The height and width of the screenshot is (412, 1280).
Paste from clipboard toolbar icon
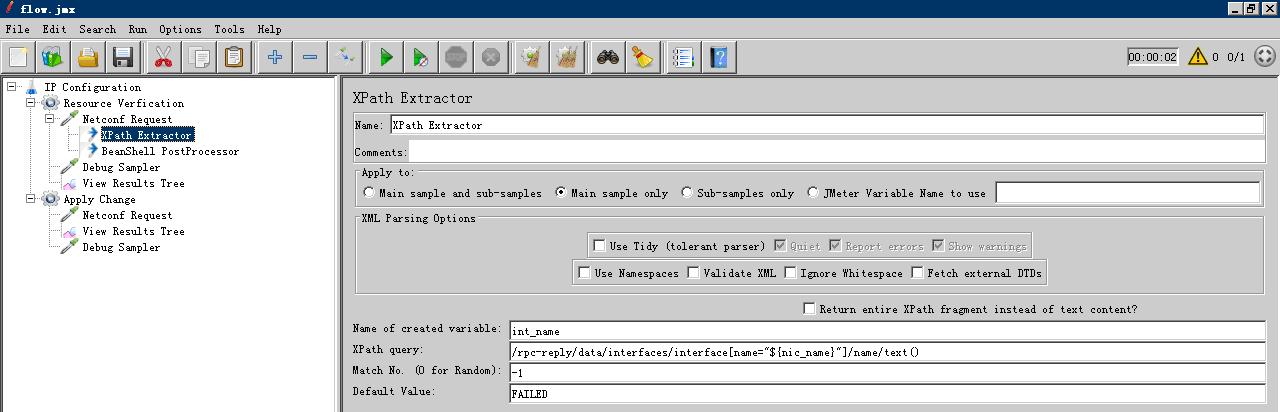(234, 57)
